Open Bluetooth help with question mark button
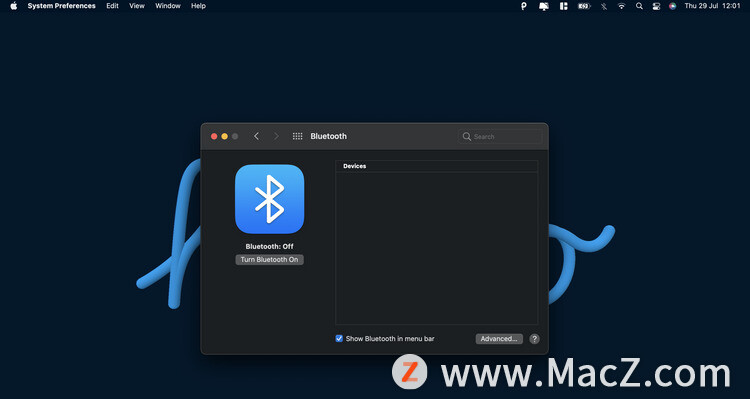This screenshot has height=399, width=750. [x=535, y=339]
